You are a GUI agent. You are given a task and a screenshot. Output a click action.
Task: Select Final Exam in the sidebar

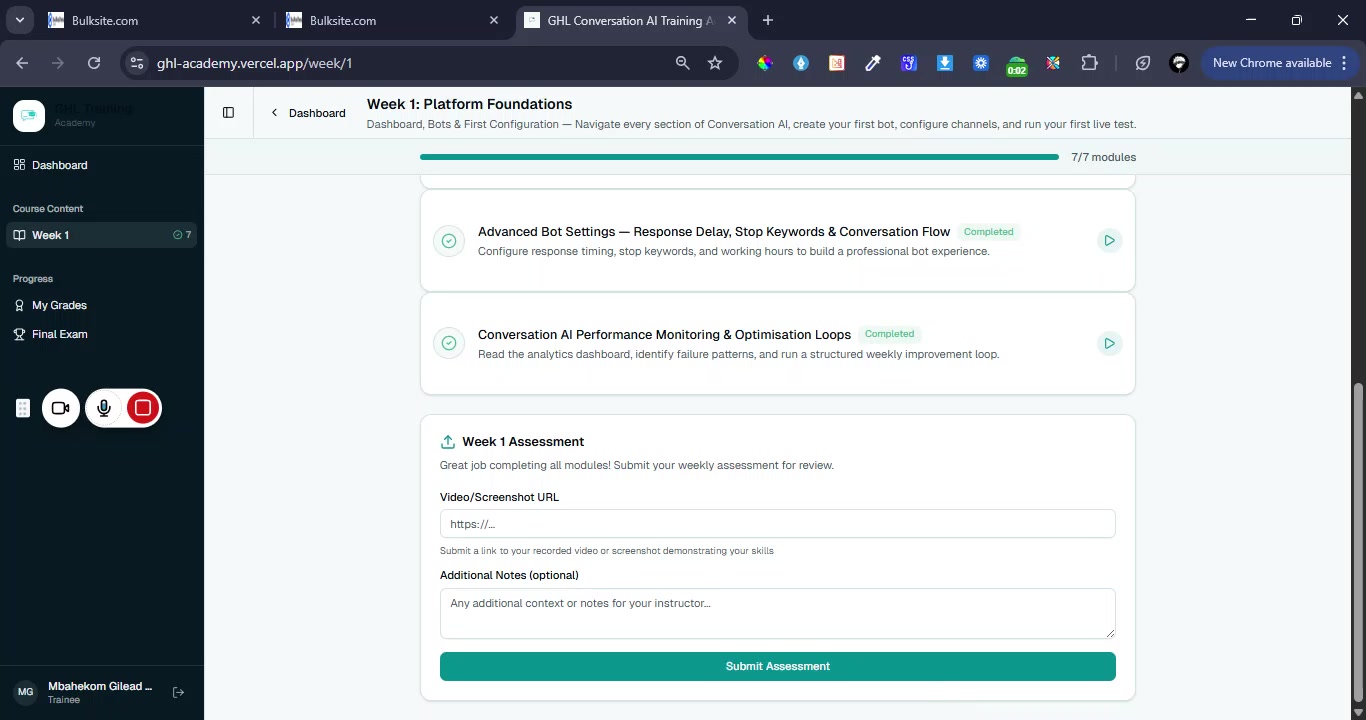tap(59, 334)
